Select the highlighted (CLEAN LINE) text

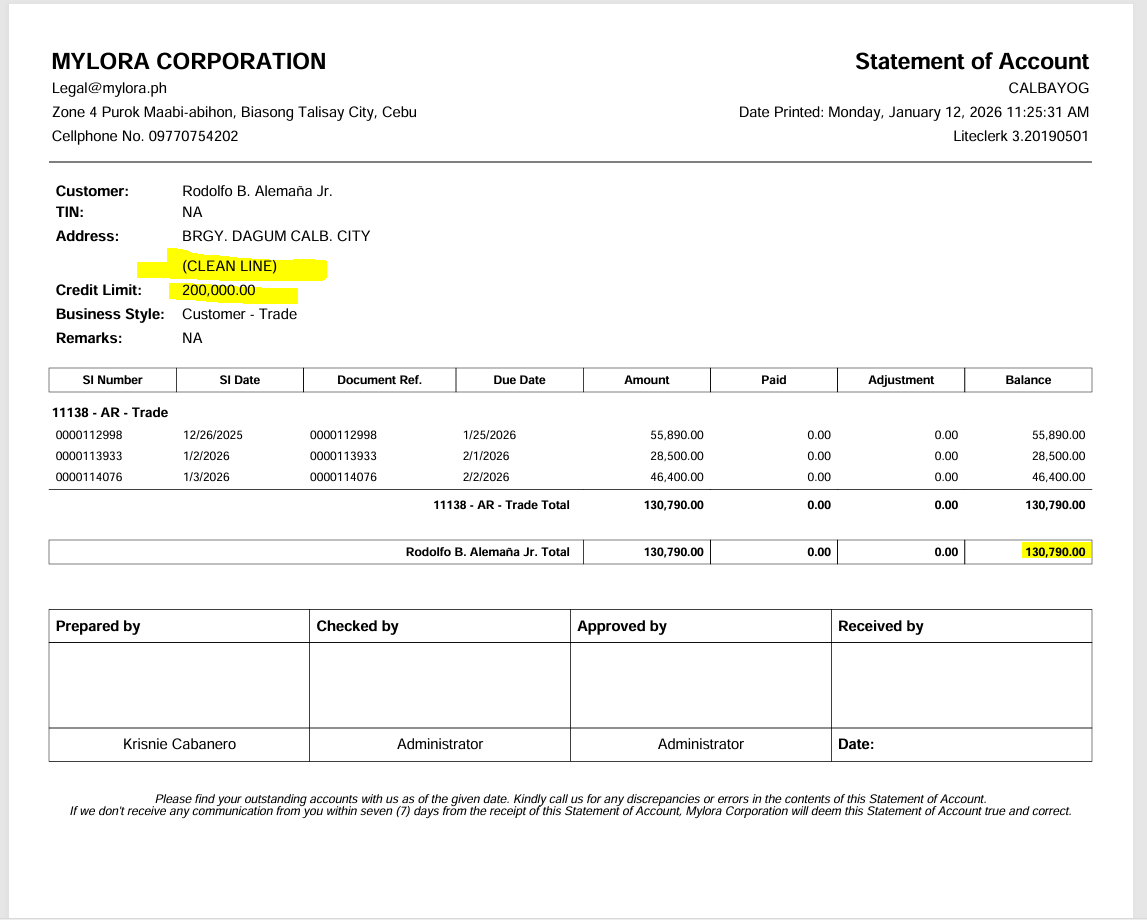229,266
